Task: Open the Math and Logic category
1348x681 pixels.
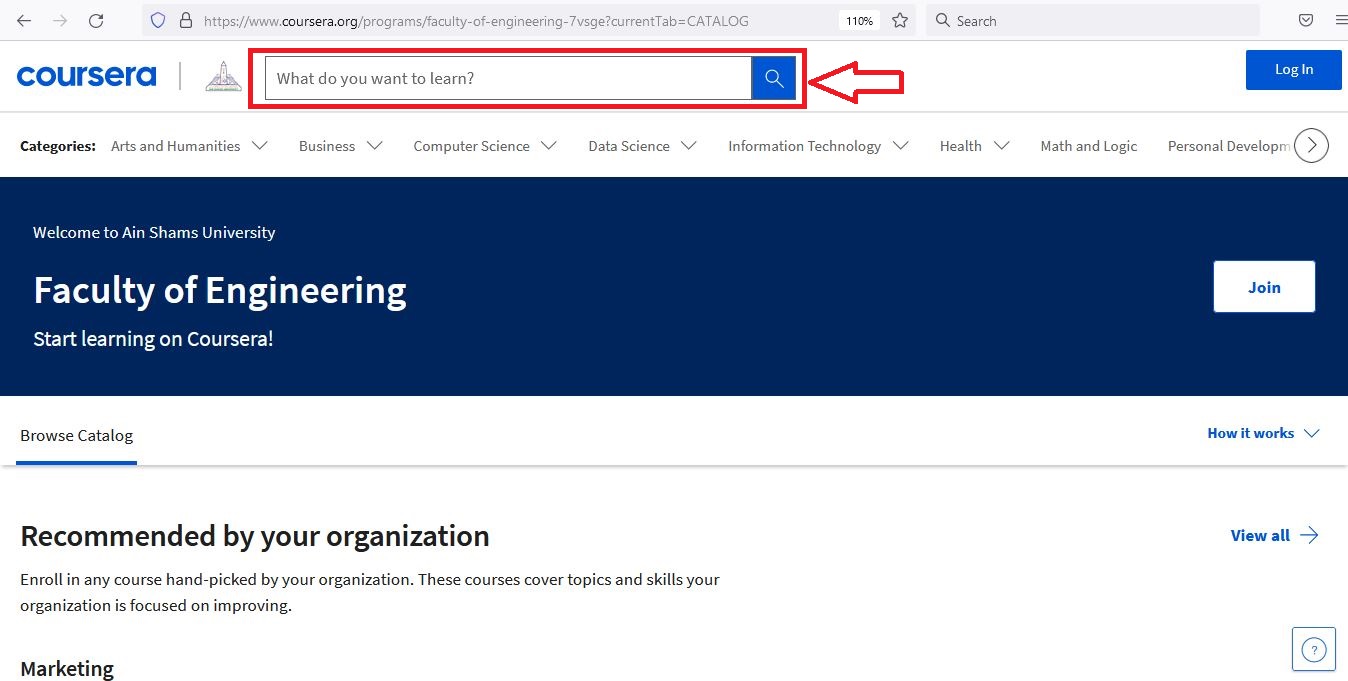Action: 1088,146
